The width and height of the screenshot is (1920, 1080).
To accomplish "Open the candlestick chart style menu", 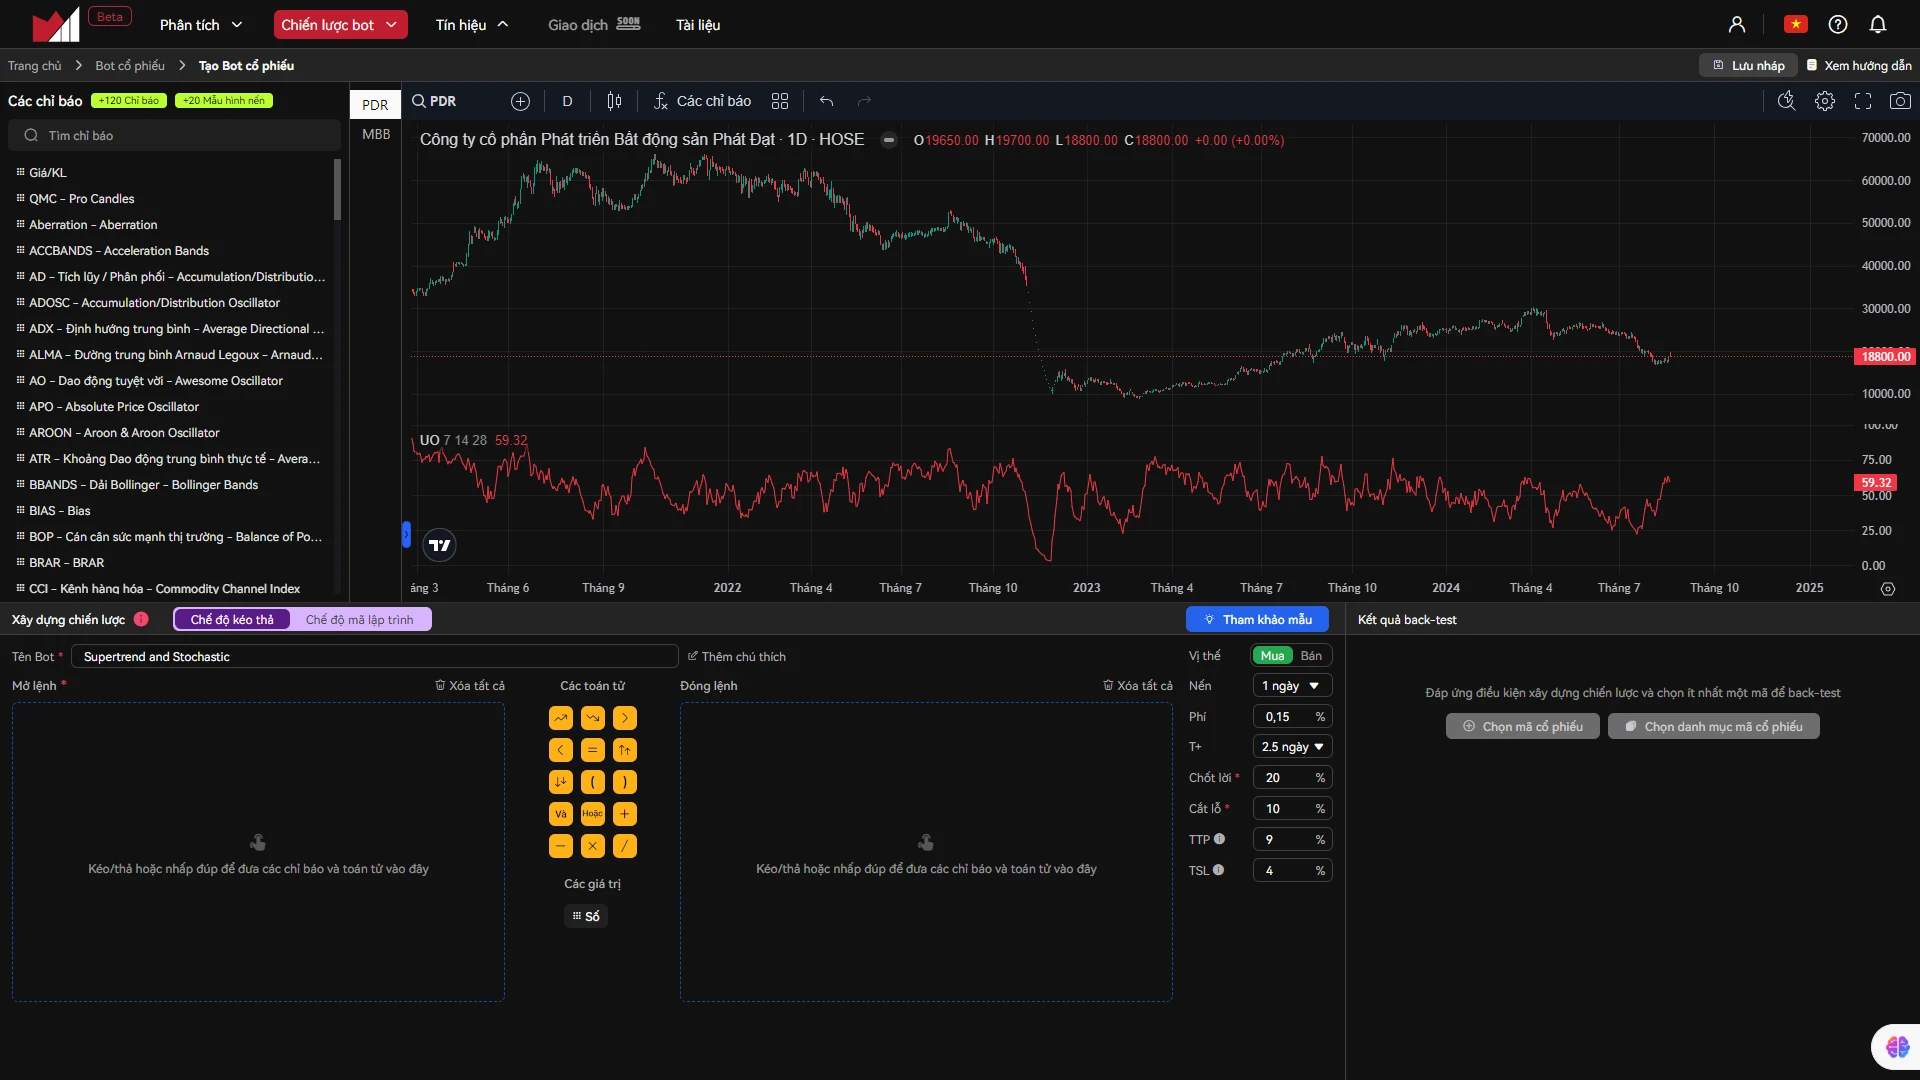I will [614, 101].
